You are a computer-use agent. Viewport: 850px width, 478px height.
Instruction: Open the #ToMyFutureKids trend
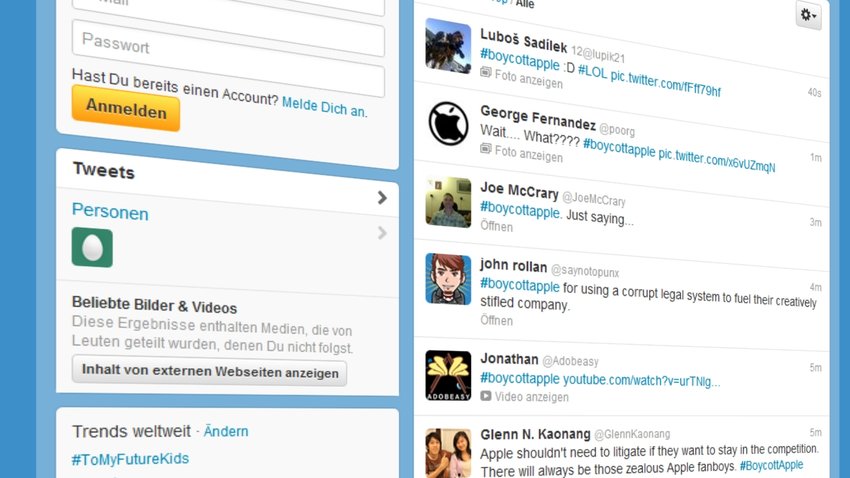click(130, 460)
